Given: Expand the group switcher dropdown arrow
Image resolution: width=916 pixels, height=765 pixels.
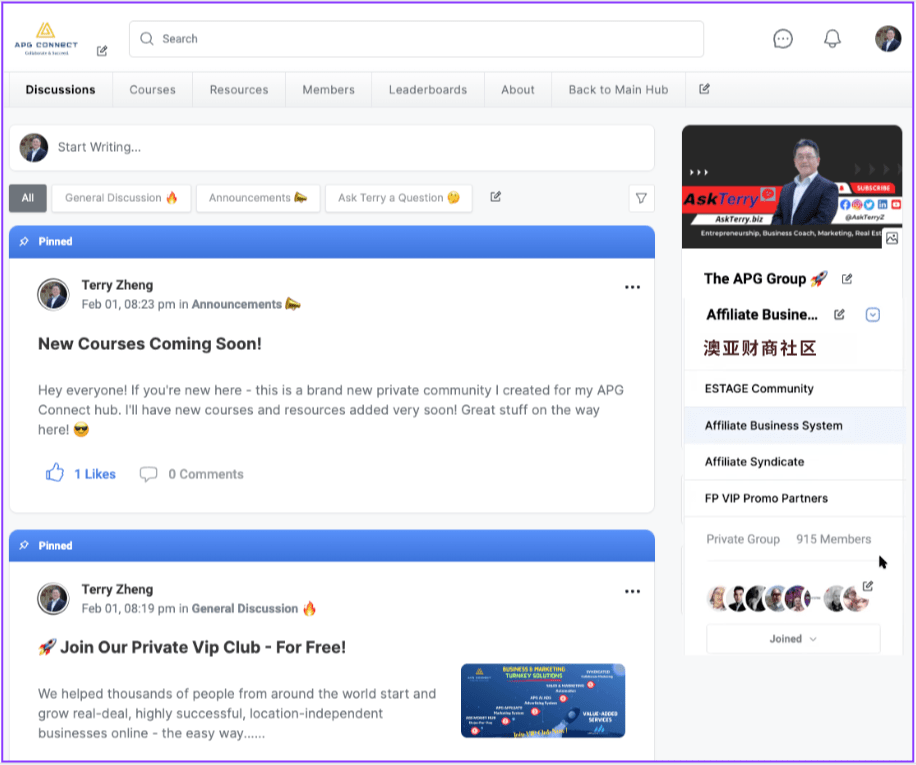Looking at the screenshot, I should click(872, 315).
